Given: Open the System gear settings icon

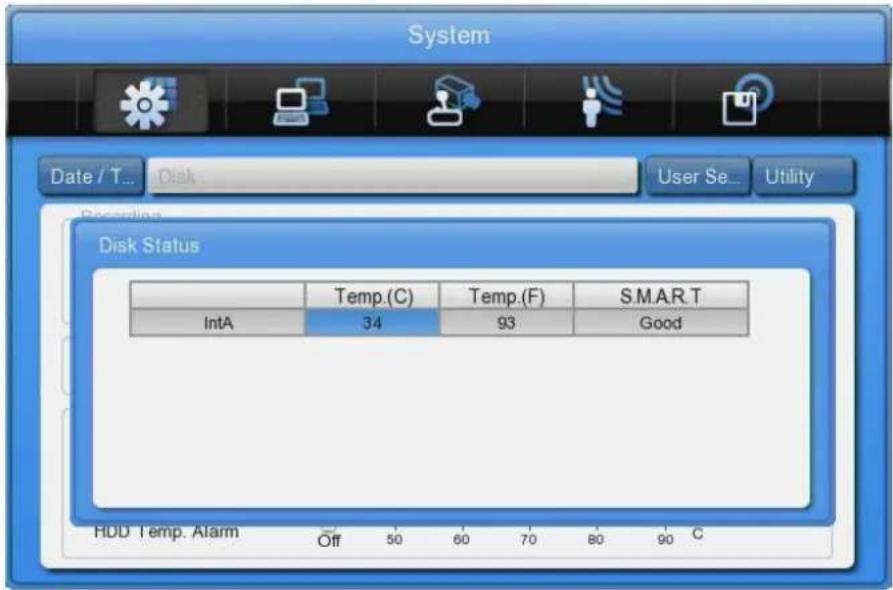Looking at the screenshot, I should click(150, 102).
